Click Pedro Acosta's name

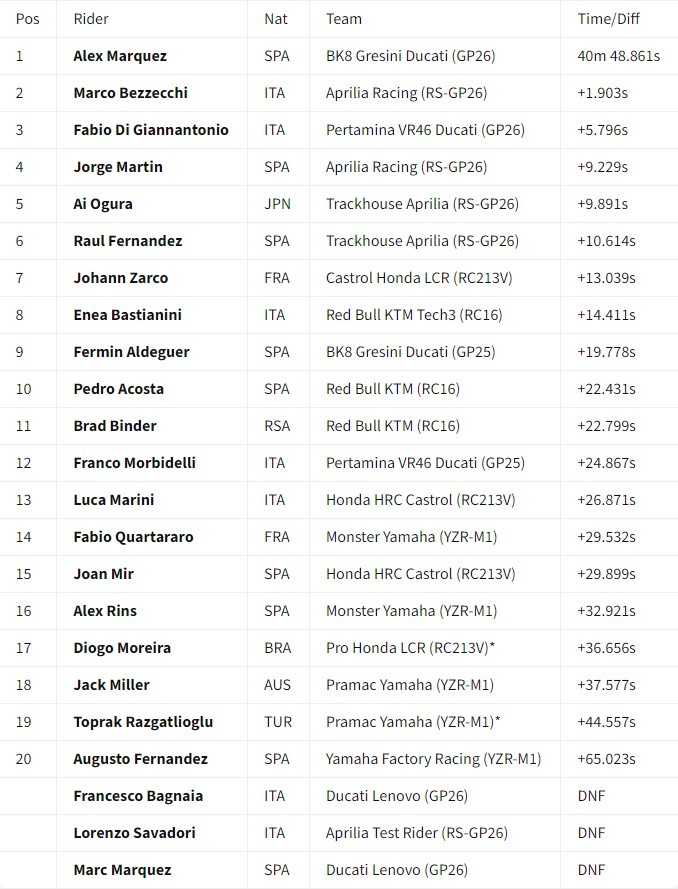118,389
